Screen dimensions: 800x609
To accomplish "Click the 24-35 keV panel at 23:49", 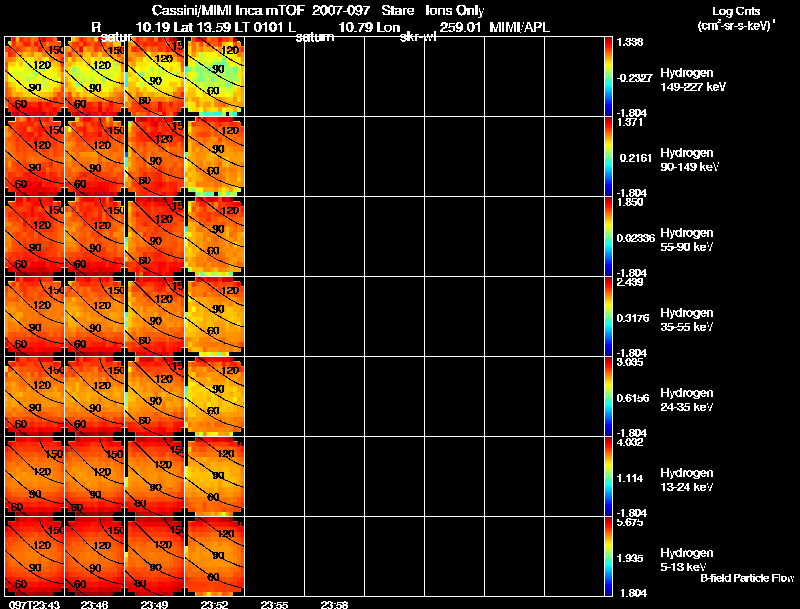I will pos(155,397).
